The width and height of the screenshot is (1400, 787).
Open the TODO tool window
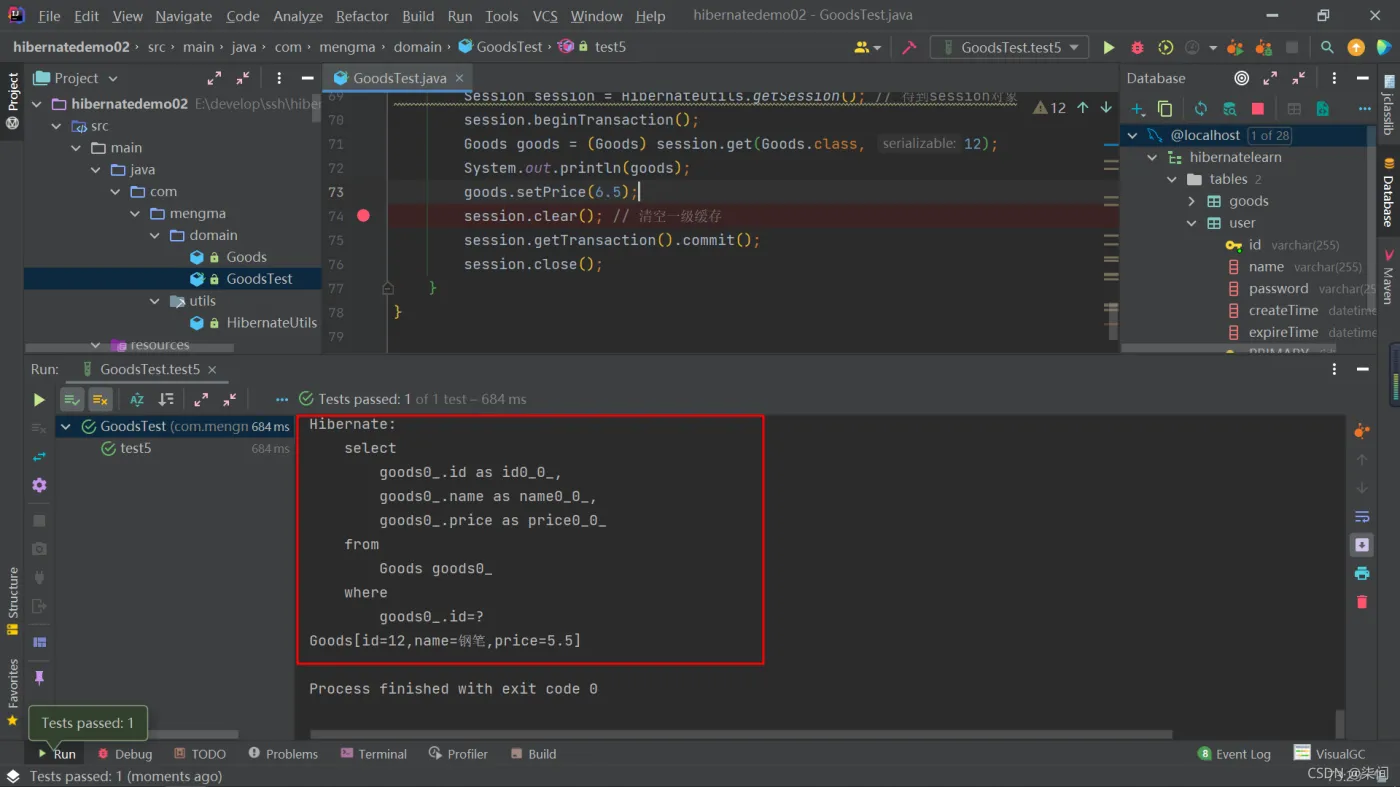pyautogui.click(x=200, y=754)
